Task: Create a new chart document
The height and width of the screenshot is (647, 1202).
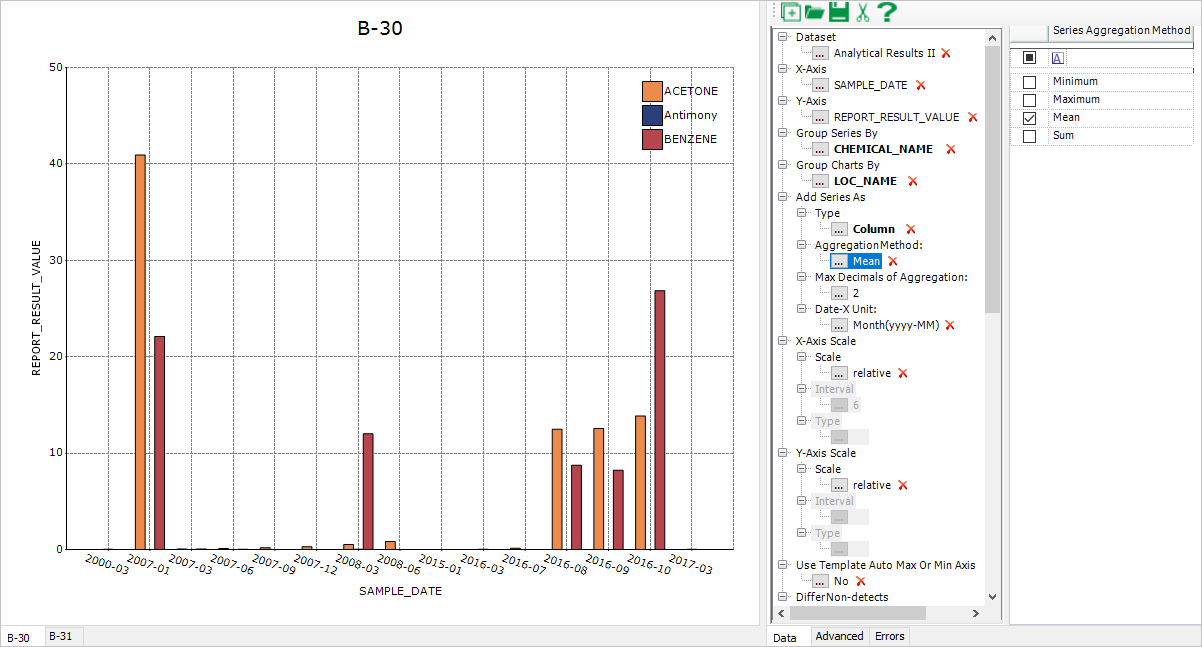Action: coord(789,12)
